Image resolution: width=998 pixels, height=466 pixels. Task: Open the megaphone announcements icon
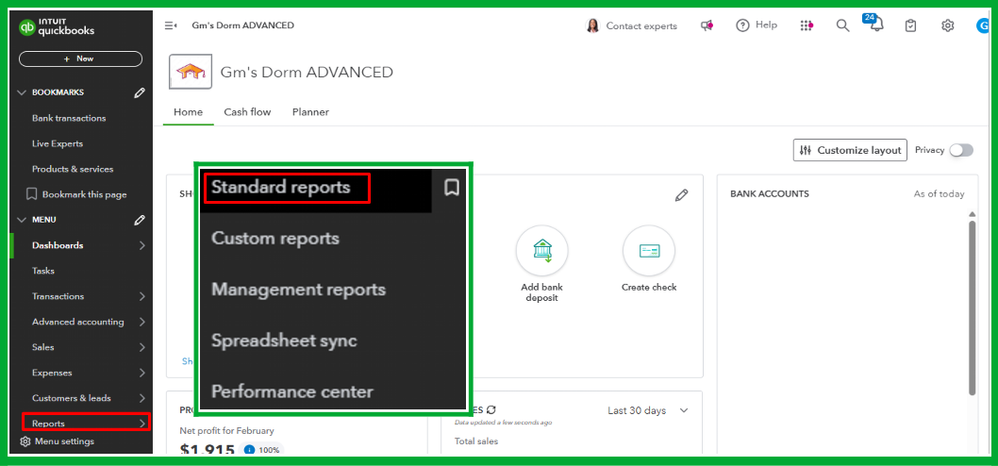pyautogui.click(x=706, y=25)
